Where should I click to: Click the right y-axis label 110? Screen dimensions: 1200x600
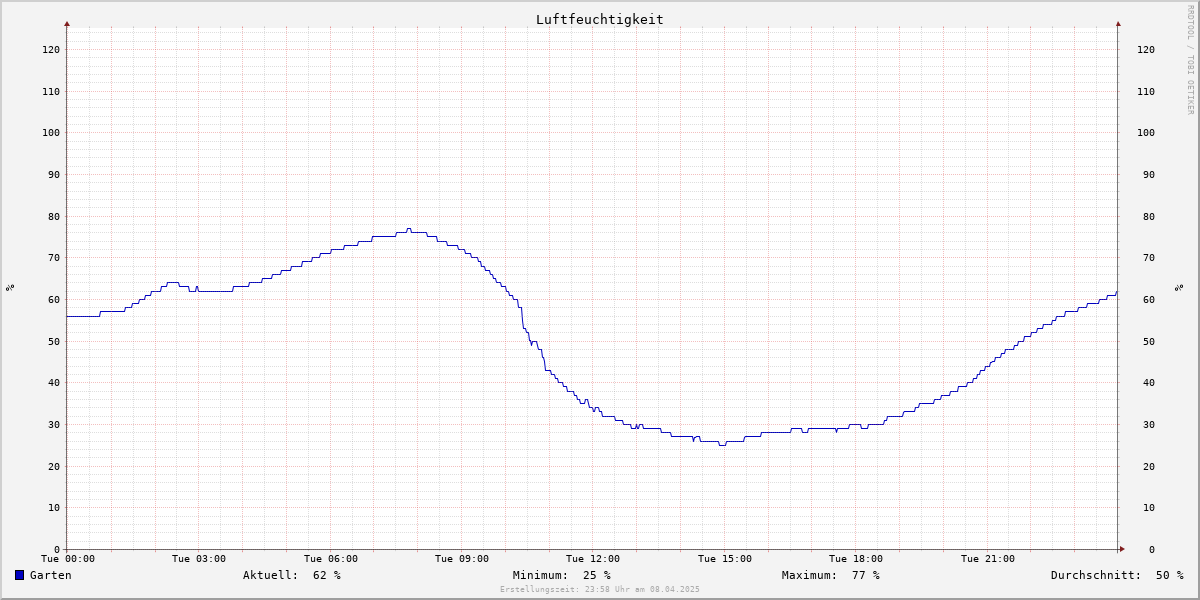pos(1146,91)
